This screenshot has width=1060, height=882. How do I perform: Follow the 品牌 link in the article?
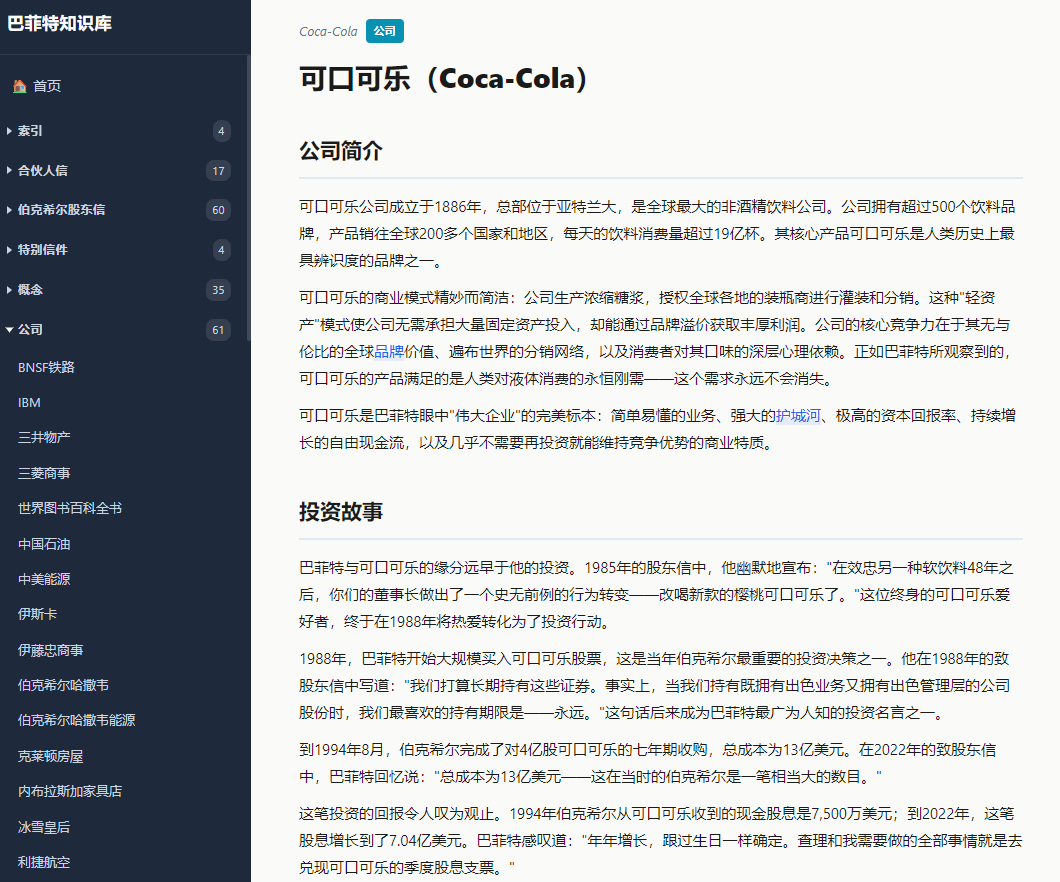click(389, 351)
